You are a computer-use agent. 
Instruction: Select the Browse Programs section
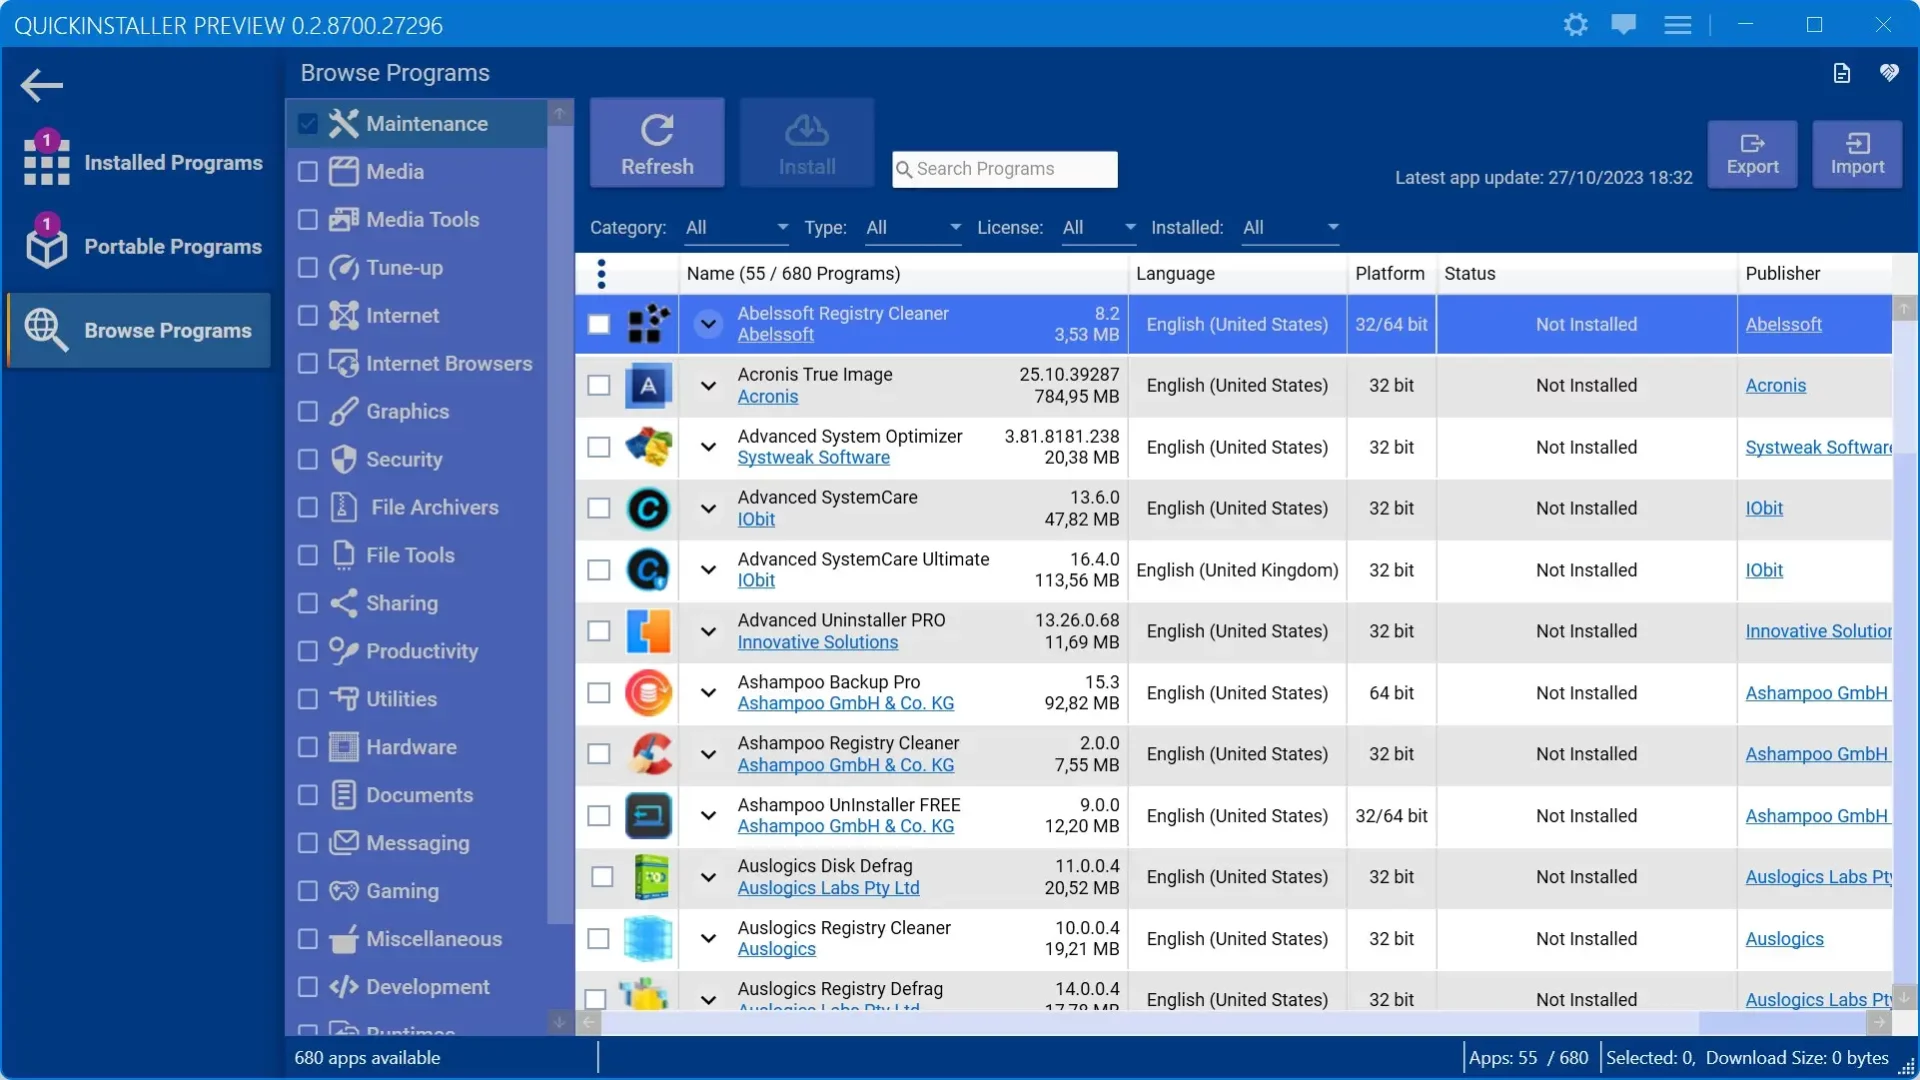(x=140, y=331)
